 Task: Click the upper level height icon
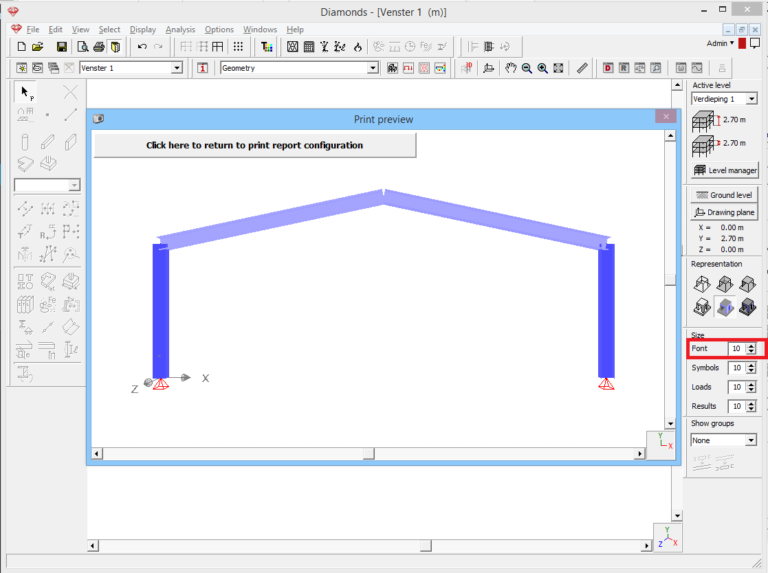coord(704,121)
